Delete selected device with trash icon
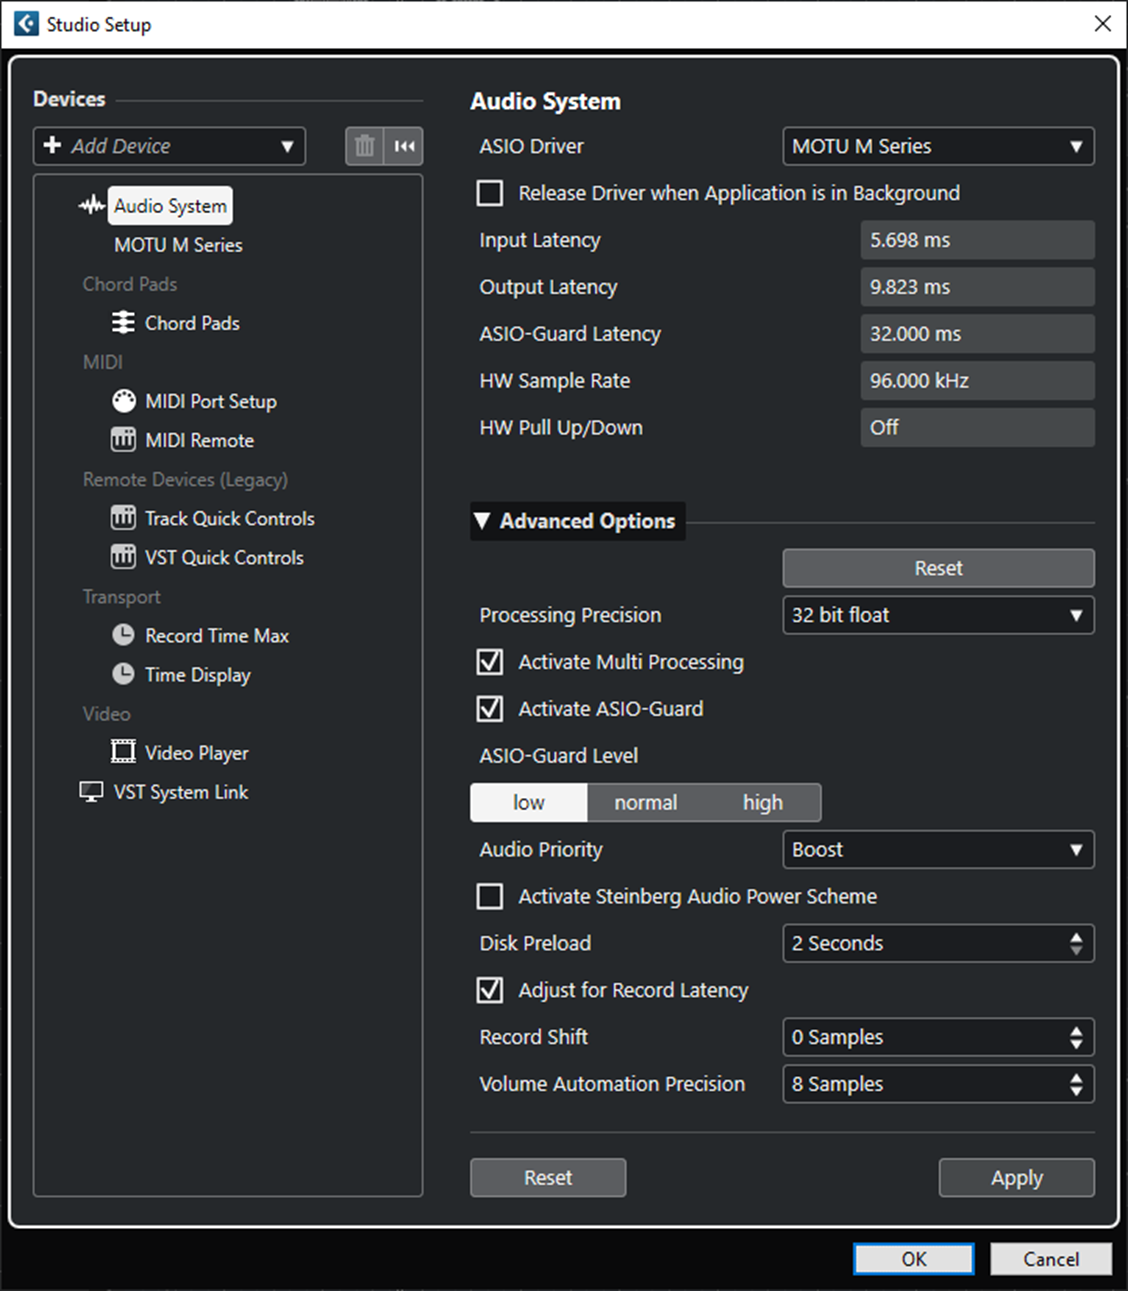 pos(364,146)
